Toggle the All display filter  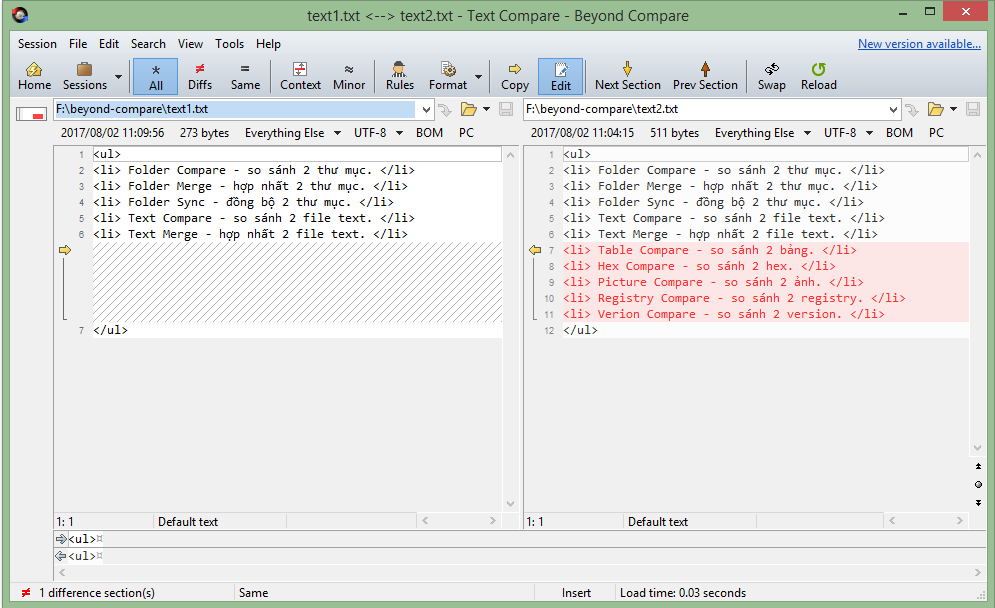(x=155, y=77)
